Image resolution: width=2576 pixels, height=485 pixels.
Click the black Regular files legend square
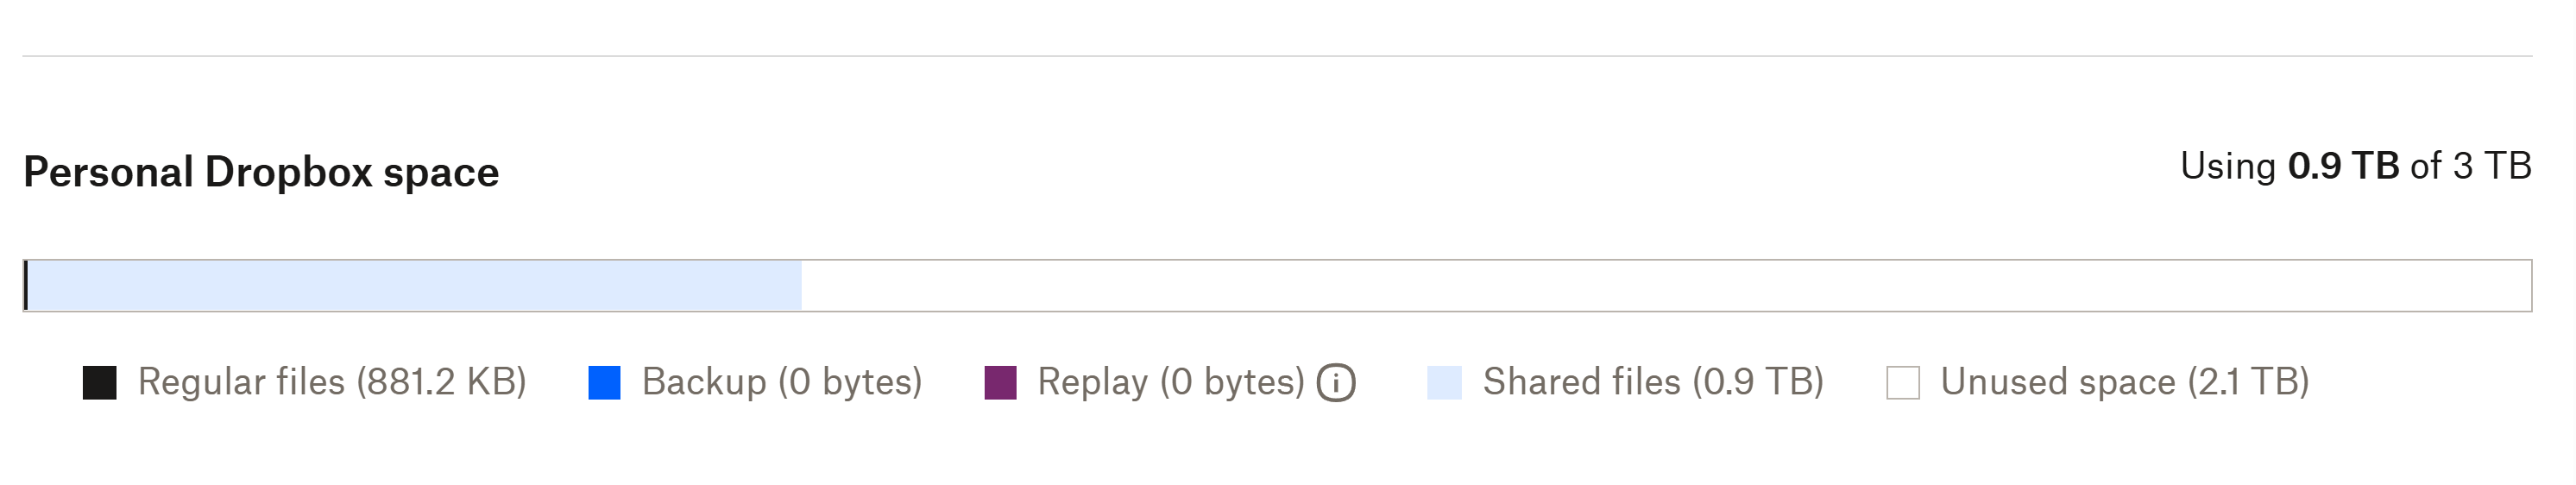pyautogui.click(x=99, y=382)
